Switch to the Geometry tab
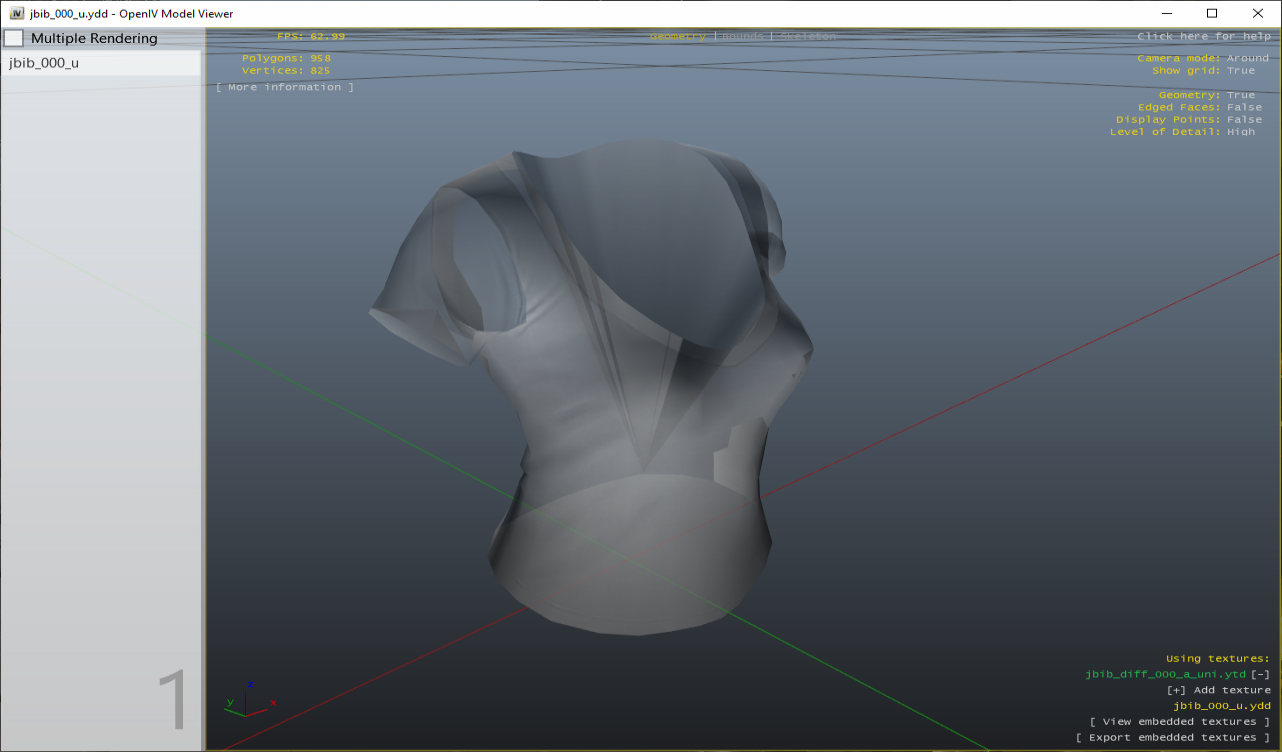 click(x=678, y=36)
